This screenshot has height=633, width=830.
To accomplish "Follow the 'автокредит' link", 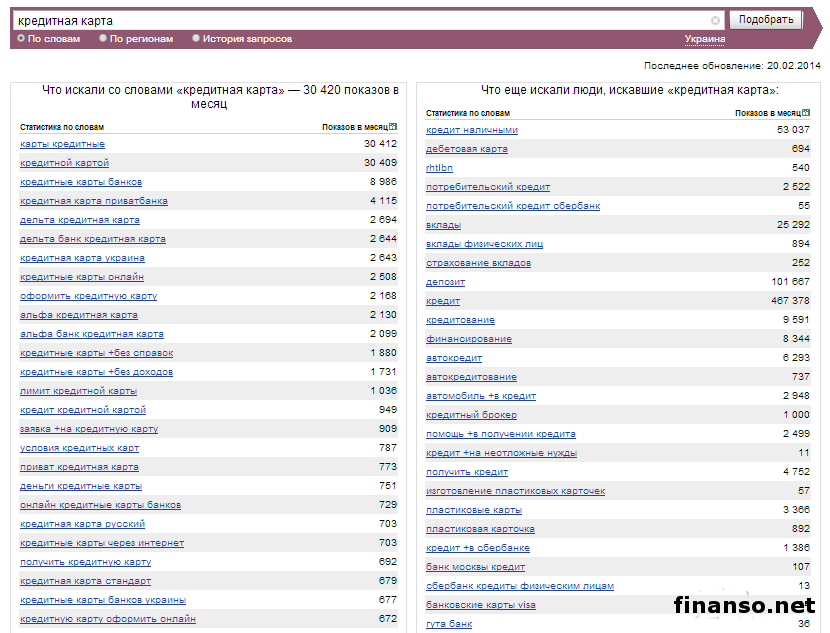I will tap(454, 358).
